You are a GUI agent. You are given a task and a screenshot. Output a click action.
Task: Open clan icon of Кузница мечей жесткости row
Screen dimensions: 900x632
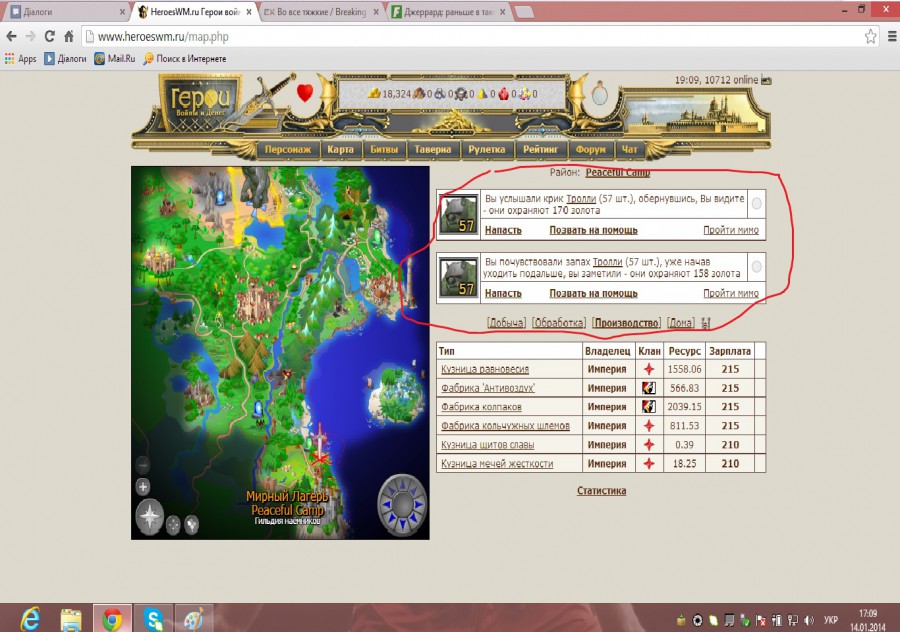click(649, 463)
